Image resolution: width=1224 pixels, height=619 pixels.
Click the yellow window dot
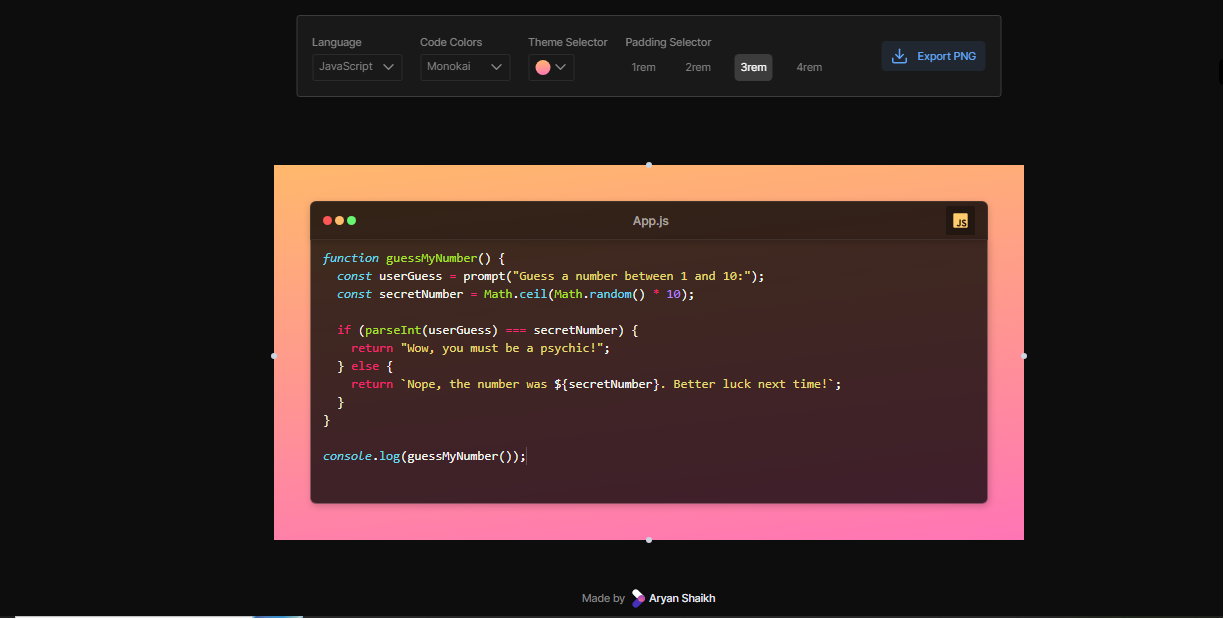pyautogui.click(x=339, y=221)
